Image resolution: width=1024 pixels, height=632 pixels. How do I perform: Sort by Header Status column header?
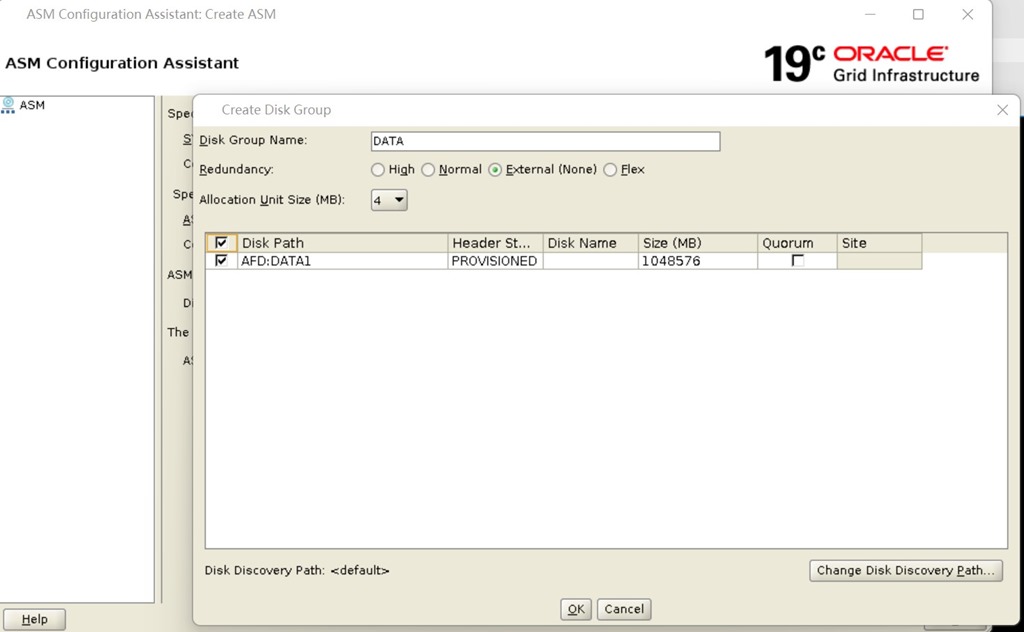(x=495, y=243)
